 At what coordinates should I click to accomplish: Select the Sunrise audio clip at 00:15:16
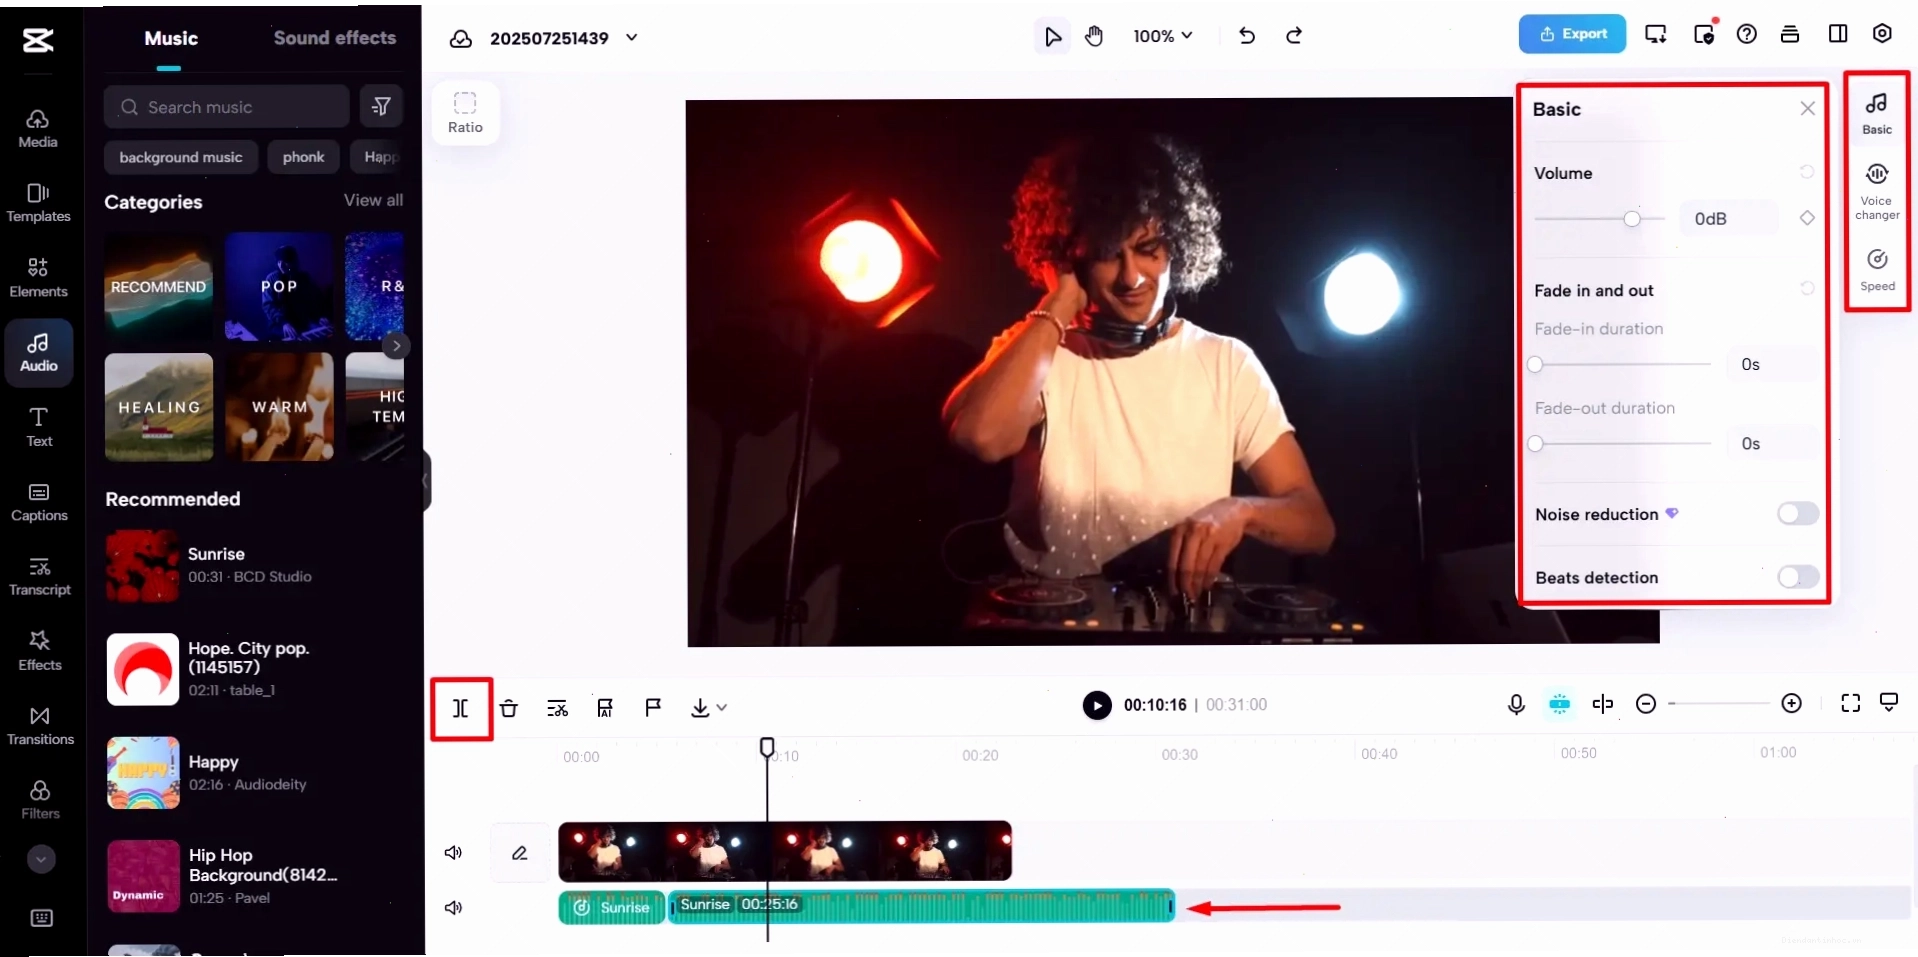click(921, 906)
